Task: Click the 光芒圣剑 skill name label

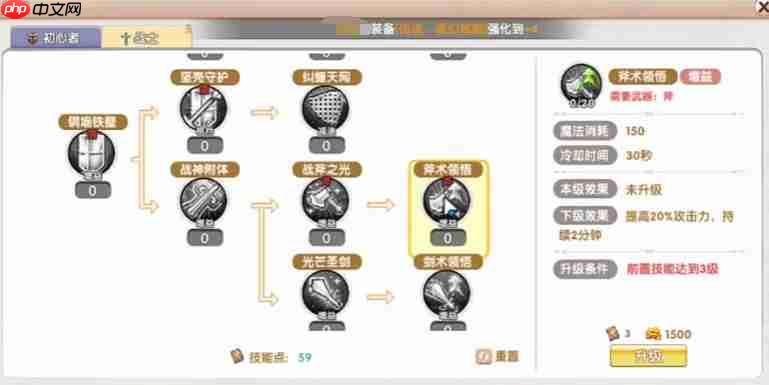Action: click(x=327, y=262)
